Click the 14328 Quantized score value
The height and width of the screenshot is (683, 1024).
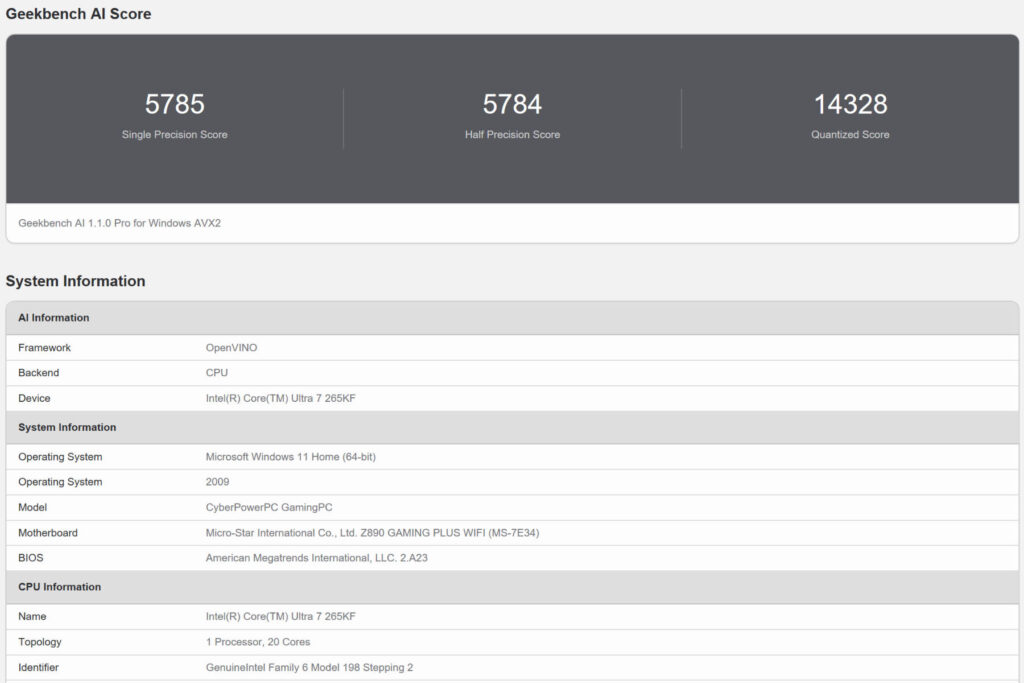click(850, 104)
